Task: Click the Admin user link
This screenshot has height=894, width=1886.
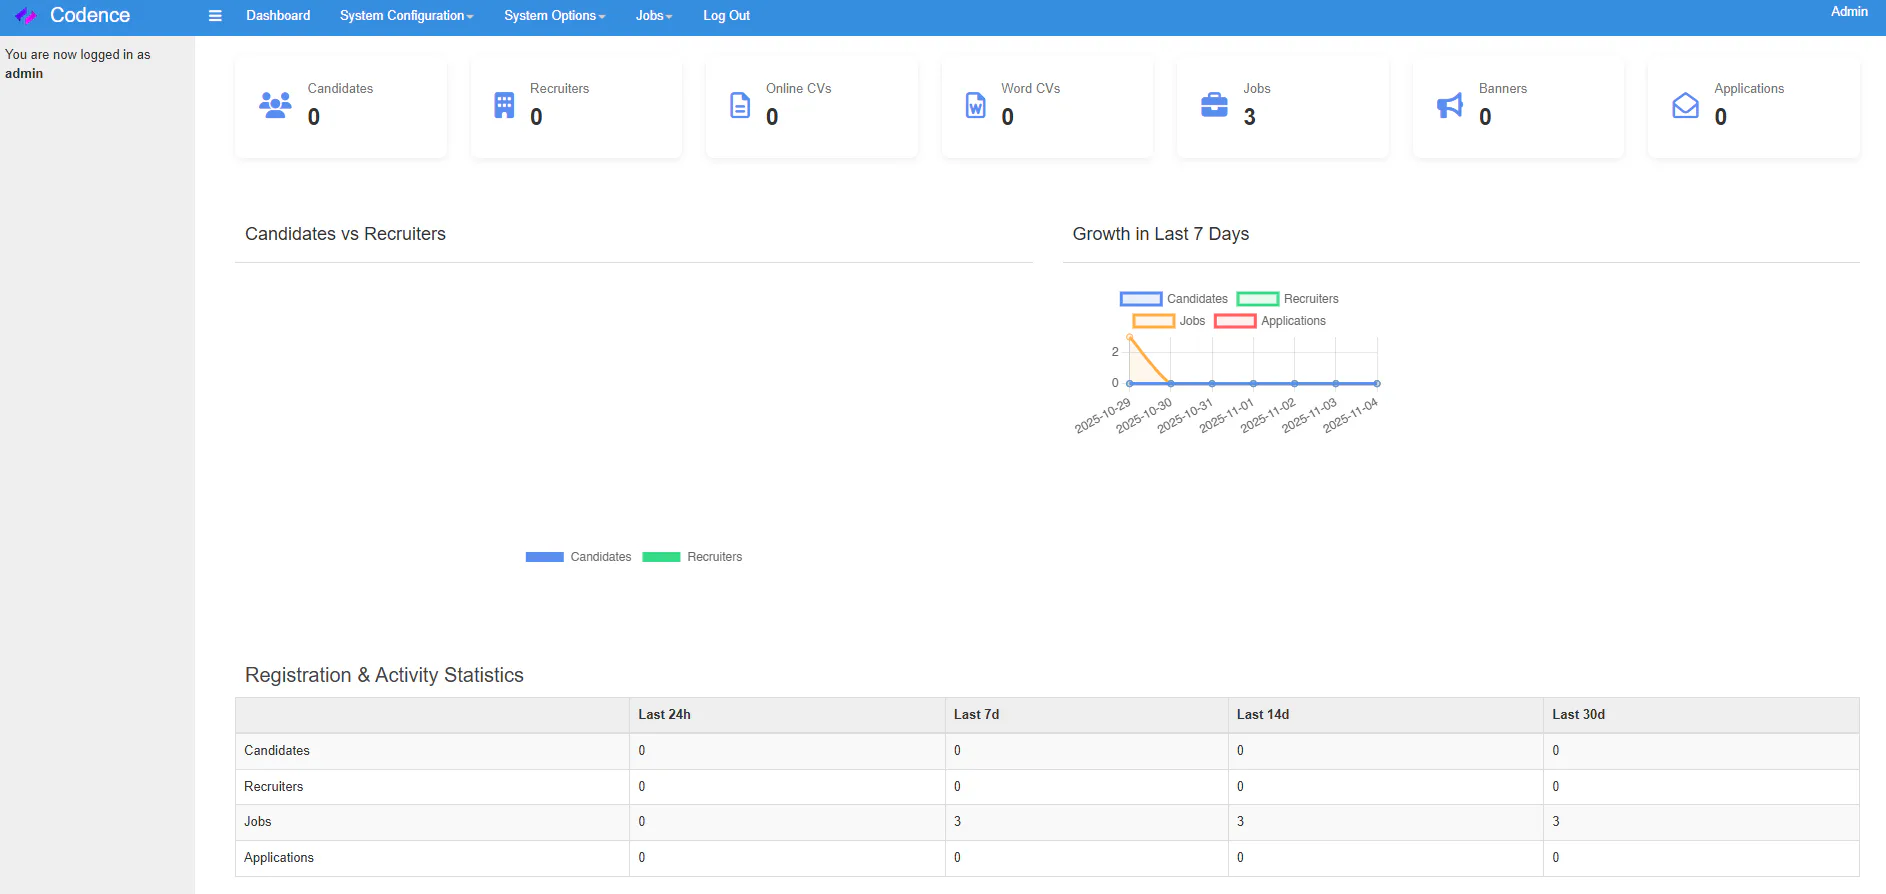Action: [x=1849, y=12]
